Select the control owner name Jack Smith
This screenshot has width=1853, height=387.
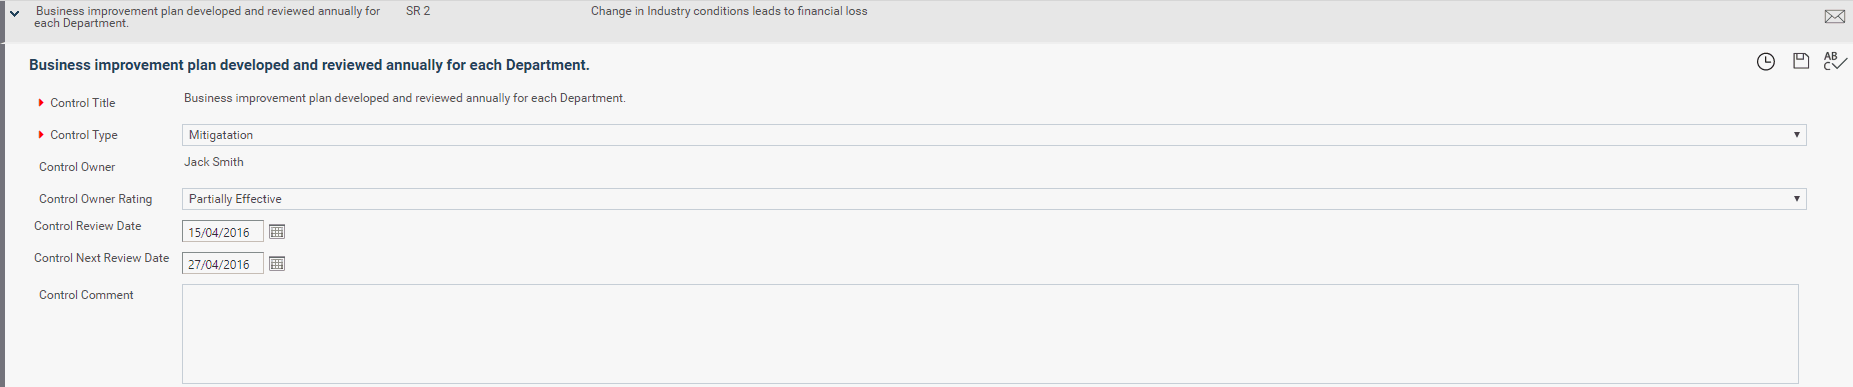(214, 162)
